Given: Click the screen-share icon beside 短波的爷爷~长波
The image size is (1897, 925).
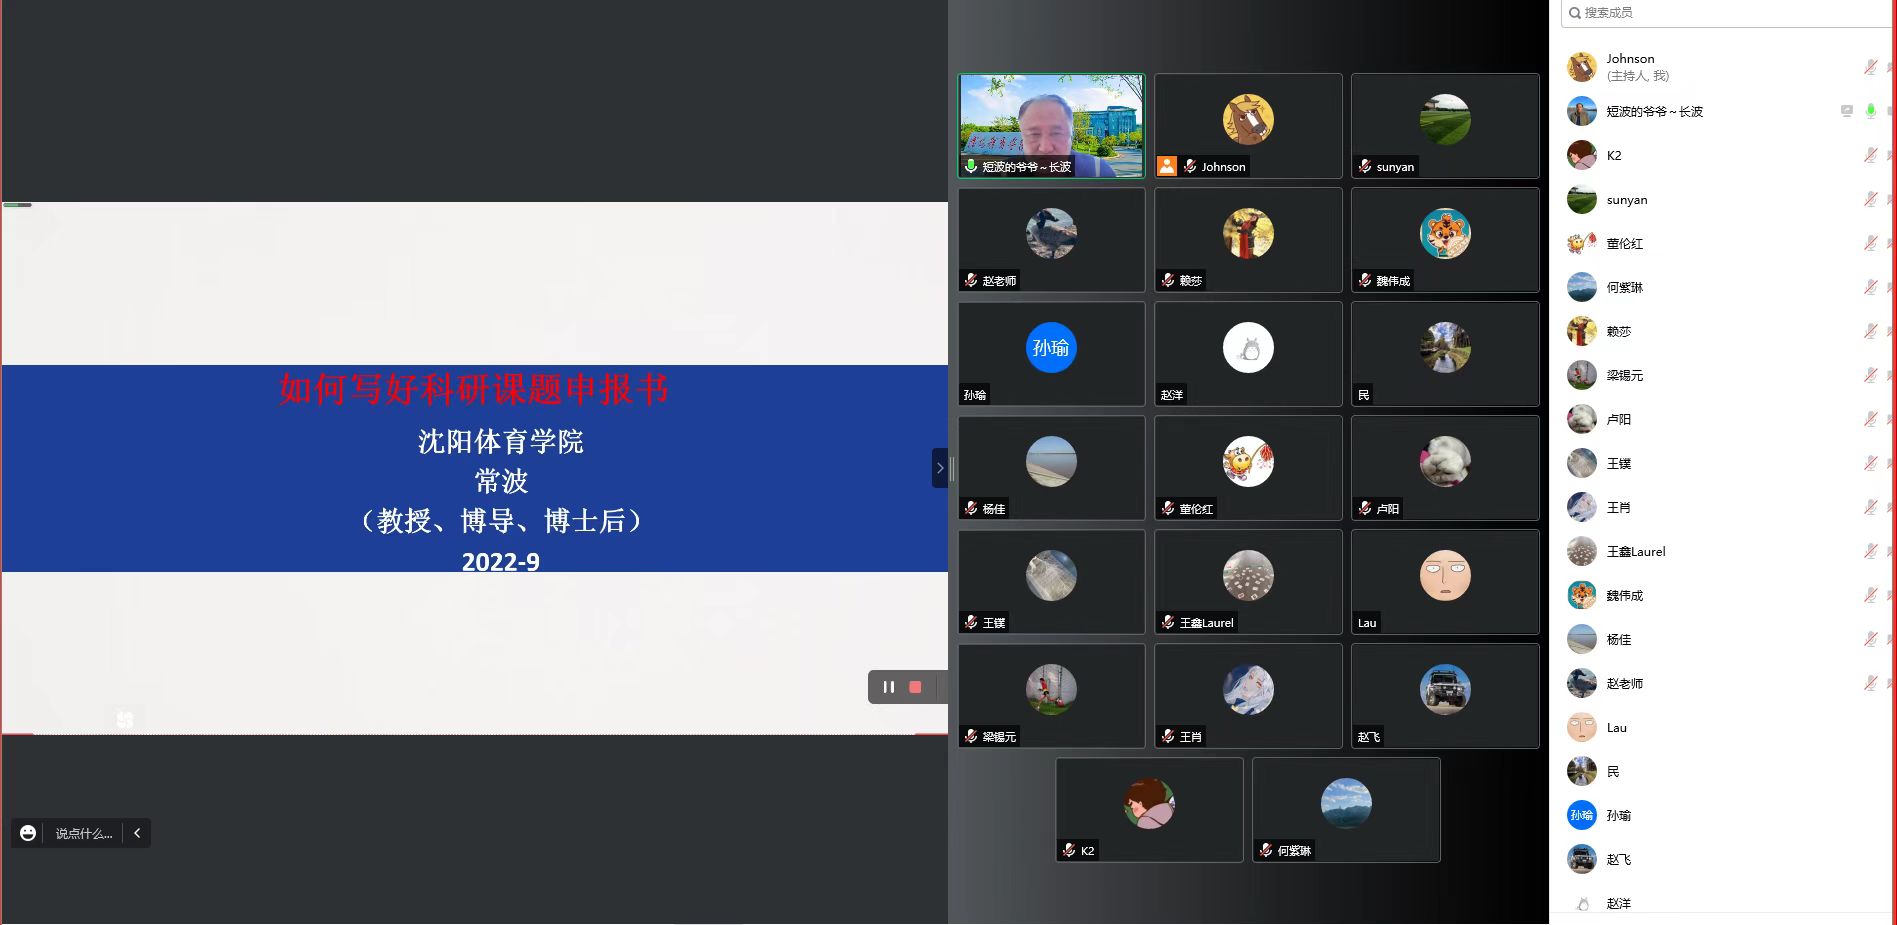Looking at the screenshot, I should 1847,111.
